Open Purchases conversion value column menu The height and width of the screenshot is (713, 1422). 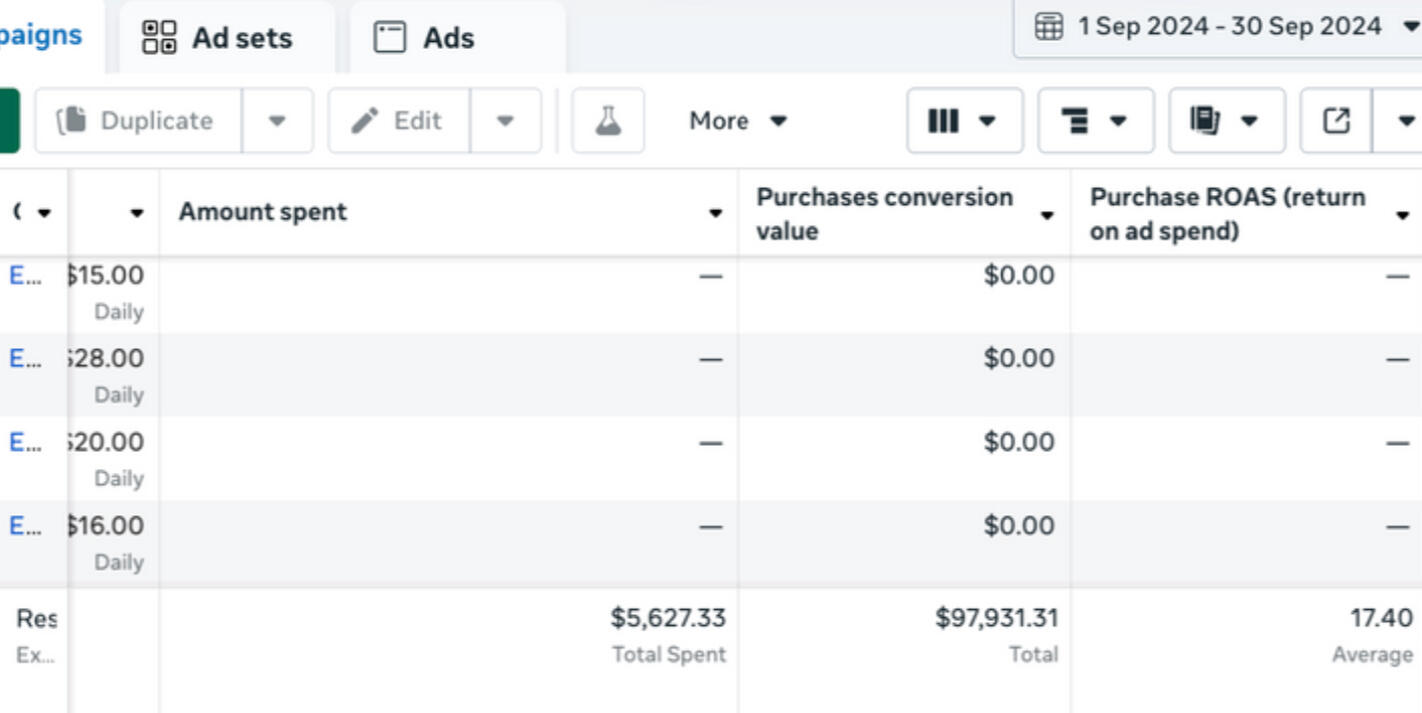click(x=1047, y=215)
